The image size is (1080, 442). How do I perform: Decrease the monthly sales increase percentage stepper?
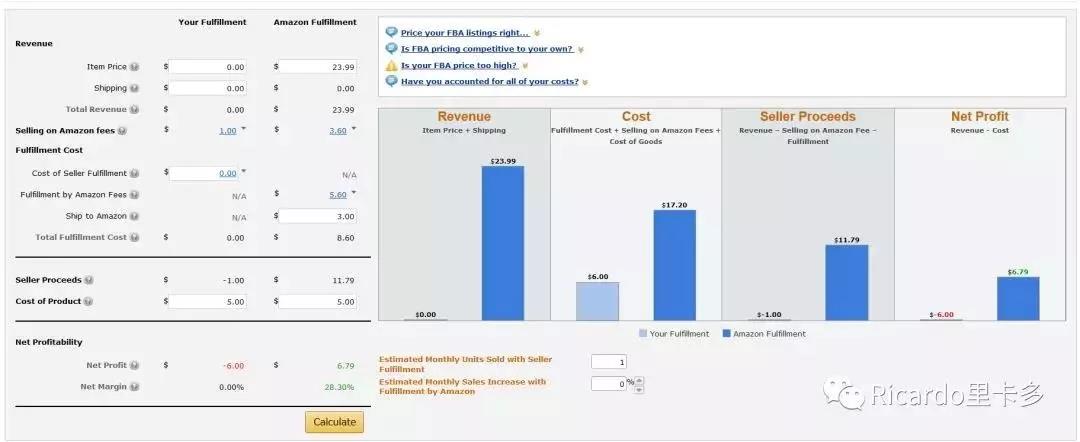coord(640,388)
